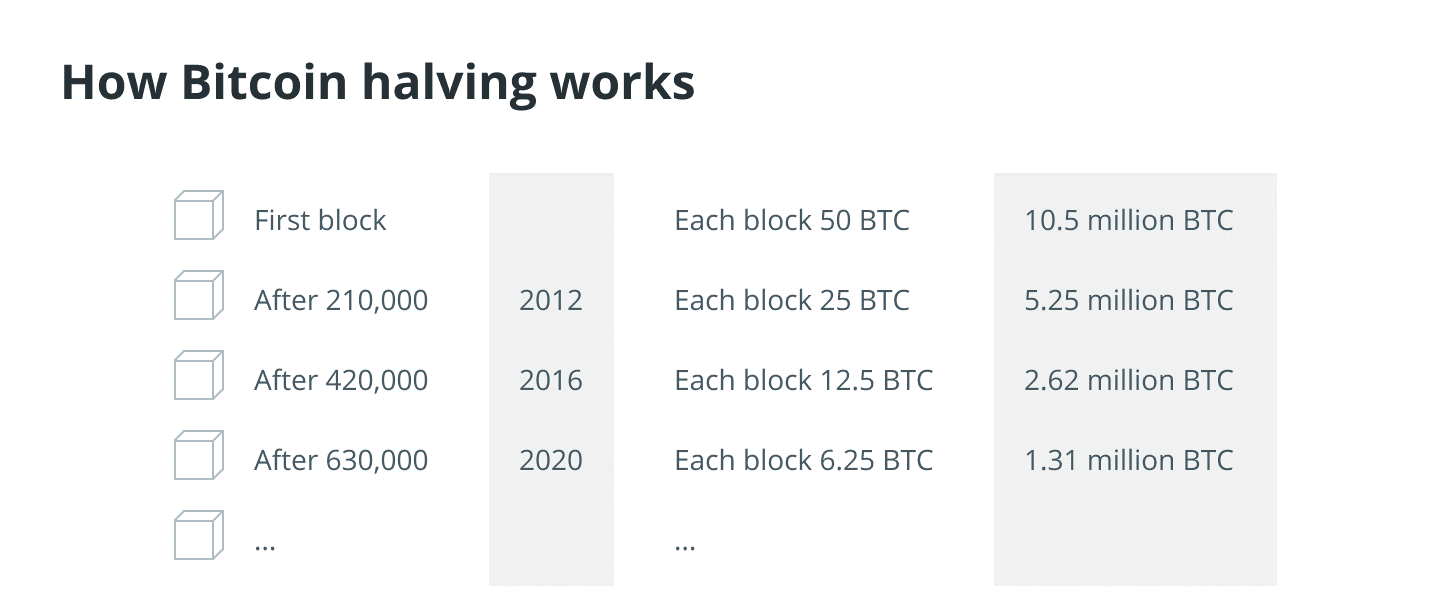Click Each block 6.25 BTC
This screenshot has height=590, width=1450.
pos(804,460)
